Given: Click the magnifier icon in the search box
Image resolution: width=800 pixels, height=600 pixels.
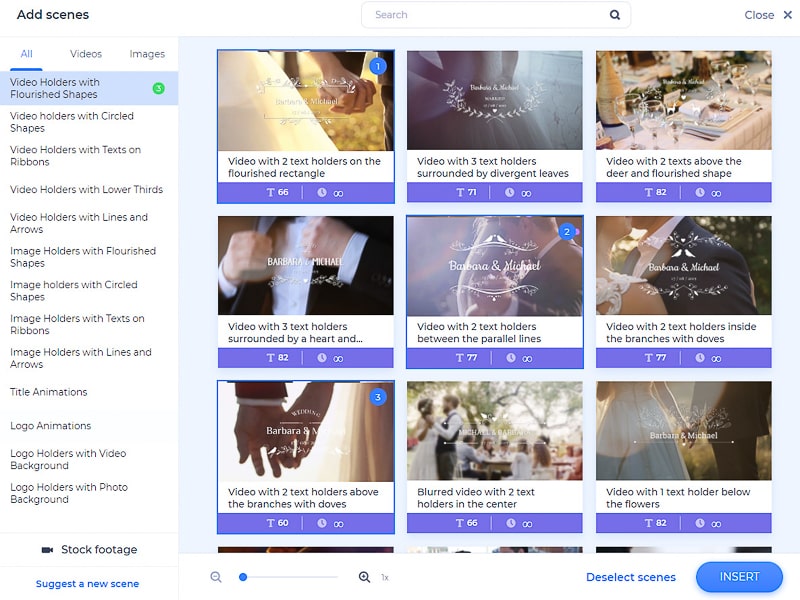Looking at the screenshot, I should point(615,15).
